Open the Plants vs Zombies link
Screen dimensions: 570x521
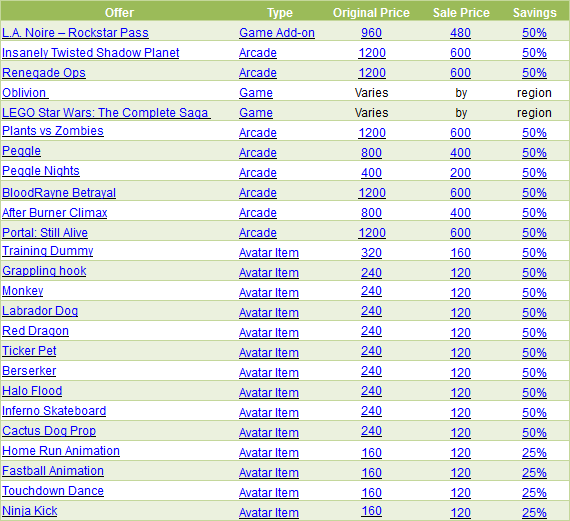[53, 131]
